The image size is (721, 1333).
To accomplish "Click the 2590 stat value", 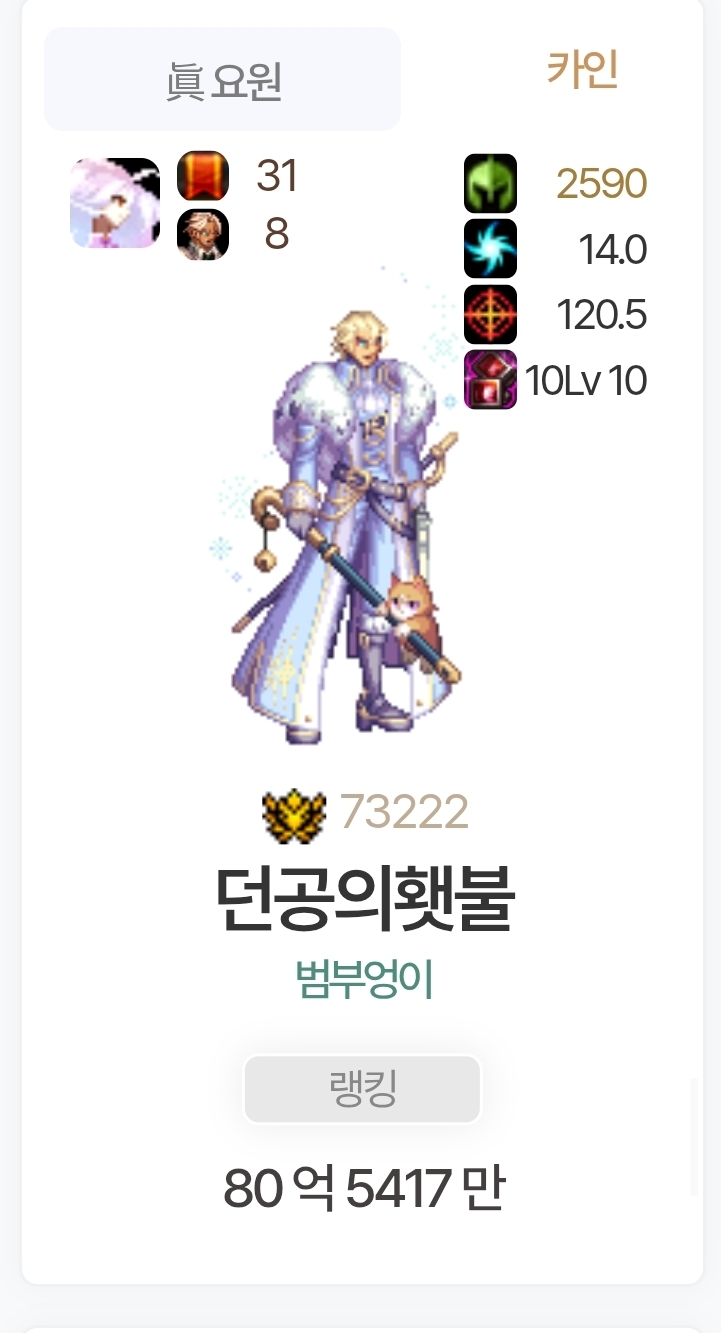I will point(601,184).
